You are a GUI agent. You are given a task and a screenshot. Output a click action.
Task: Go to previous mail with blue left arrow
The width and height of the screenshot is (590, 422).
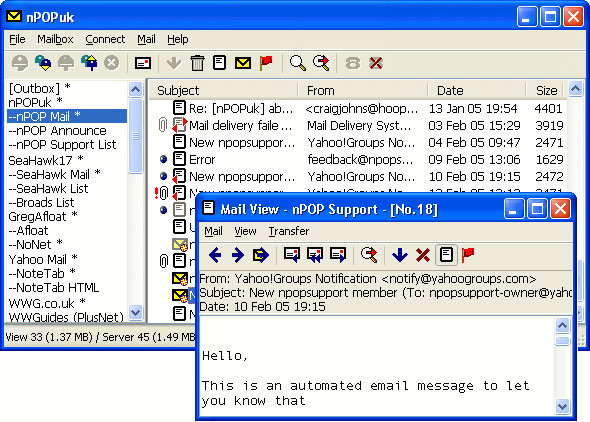click(215, 255)
